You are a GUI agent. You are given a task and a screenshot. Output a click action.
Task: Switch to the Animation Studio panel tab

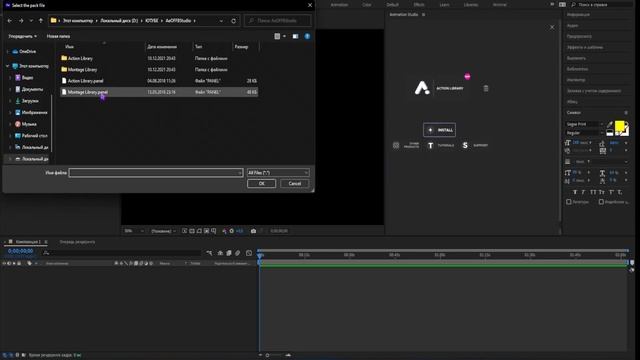[404, 15]
